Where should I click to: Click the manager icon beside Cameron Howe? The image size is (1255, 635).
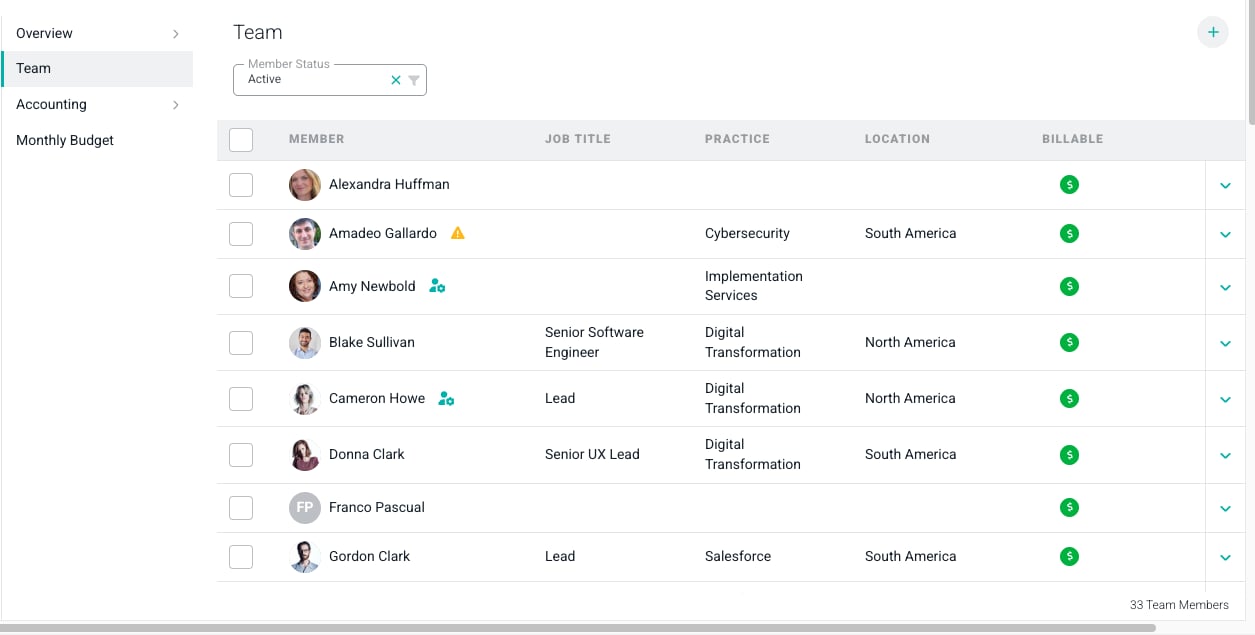click(x=446, y=398)
